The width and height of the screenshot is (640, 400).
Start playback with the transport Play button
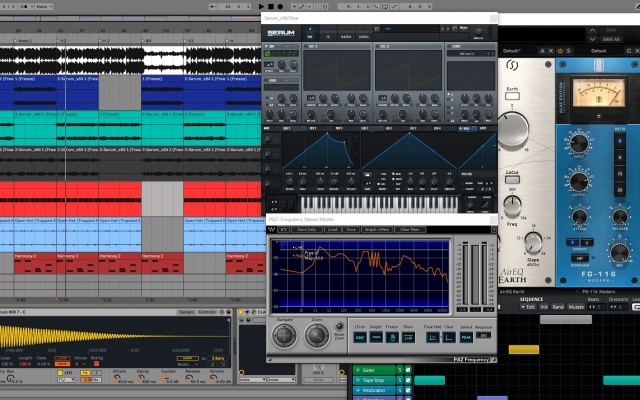261,7
